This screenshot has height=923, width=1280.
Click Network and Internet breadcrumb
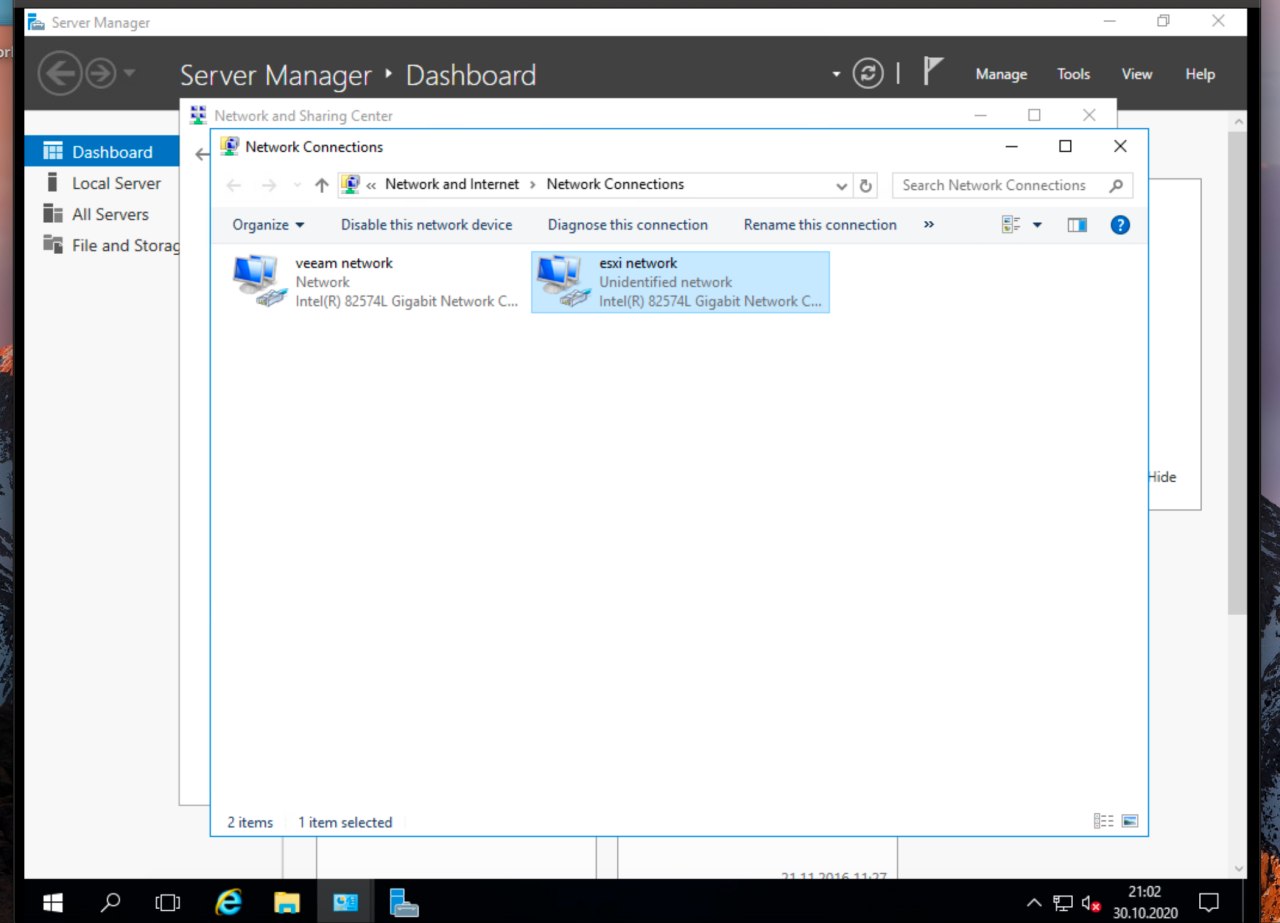click(452, 184)
